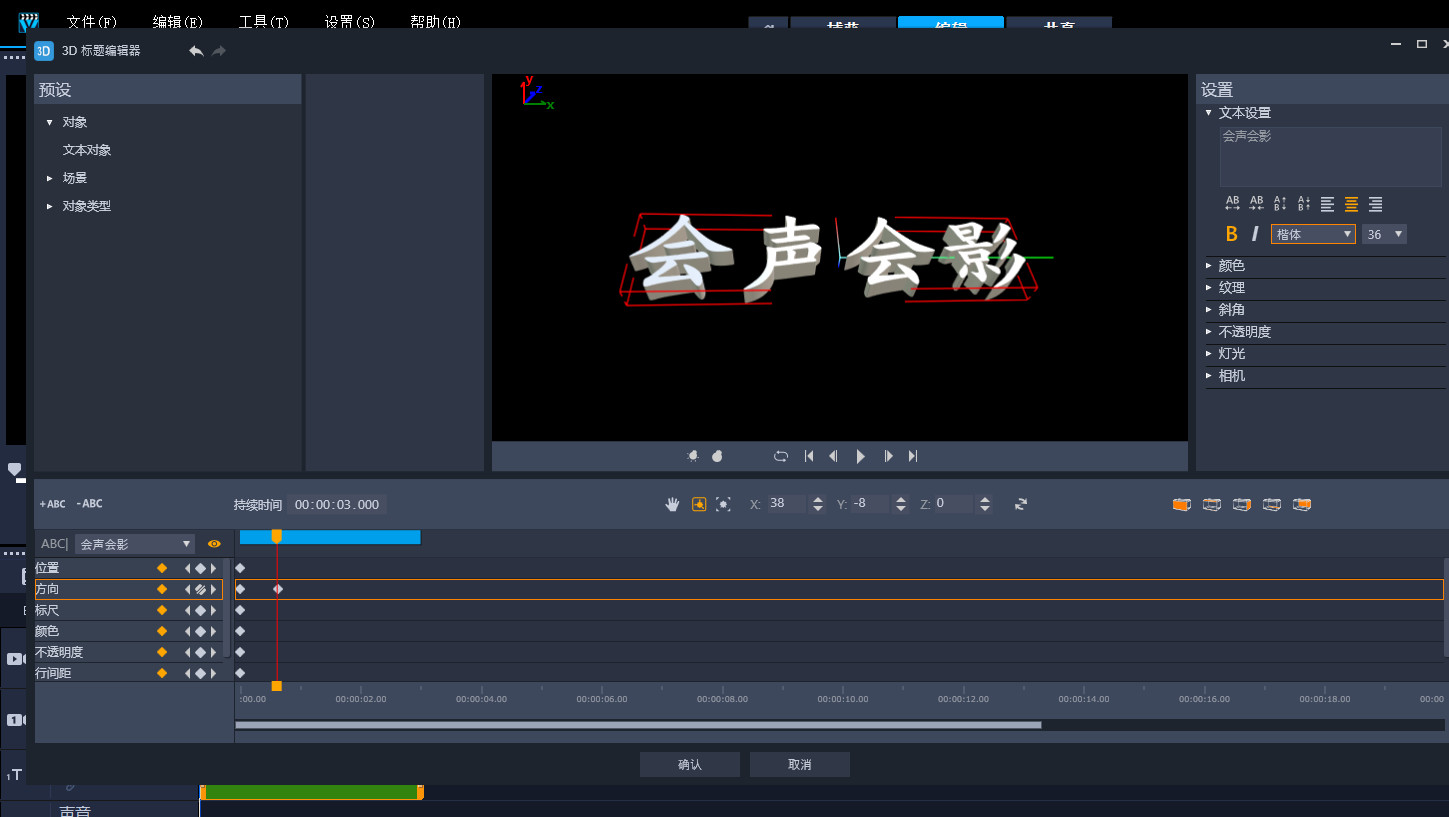
Task: Select 文本对象 in the preset tree
Action: [x=87, y=150]
